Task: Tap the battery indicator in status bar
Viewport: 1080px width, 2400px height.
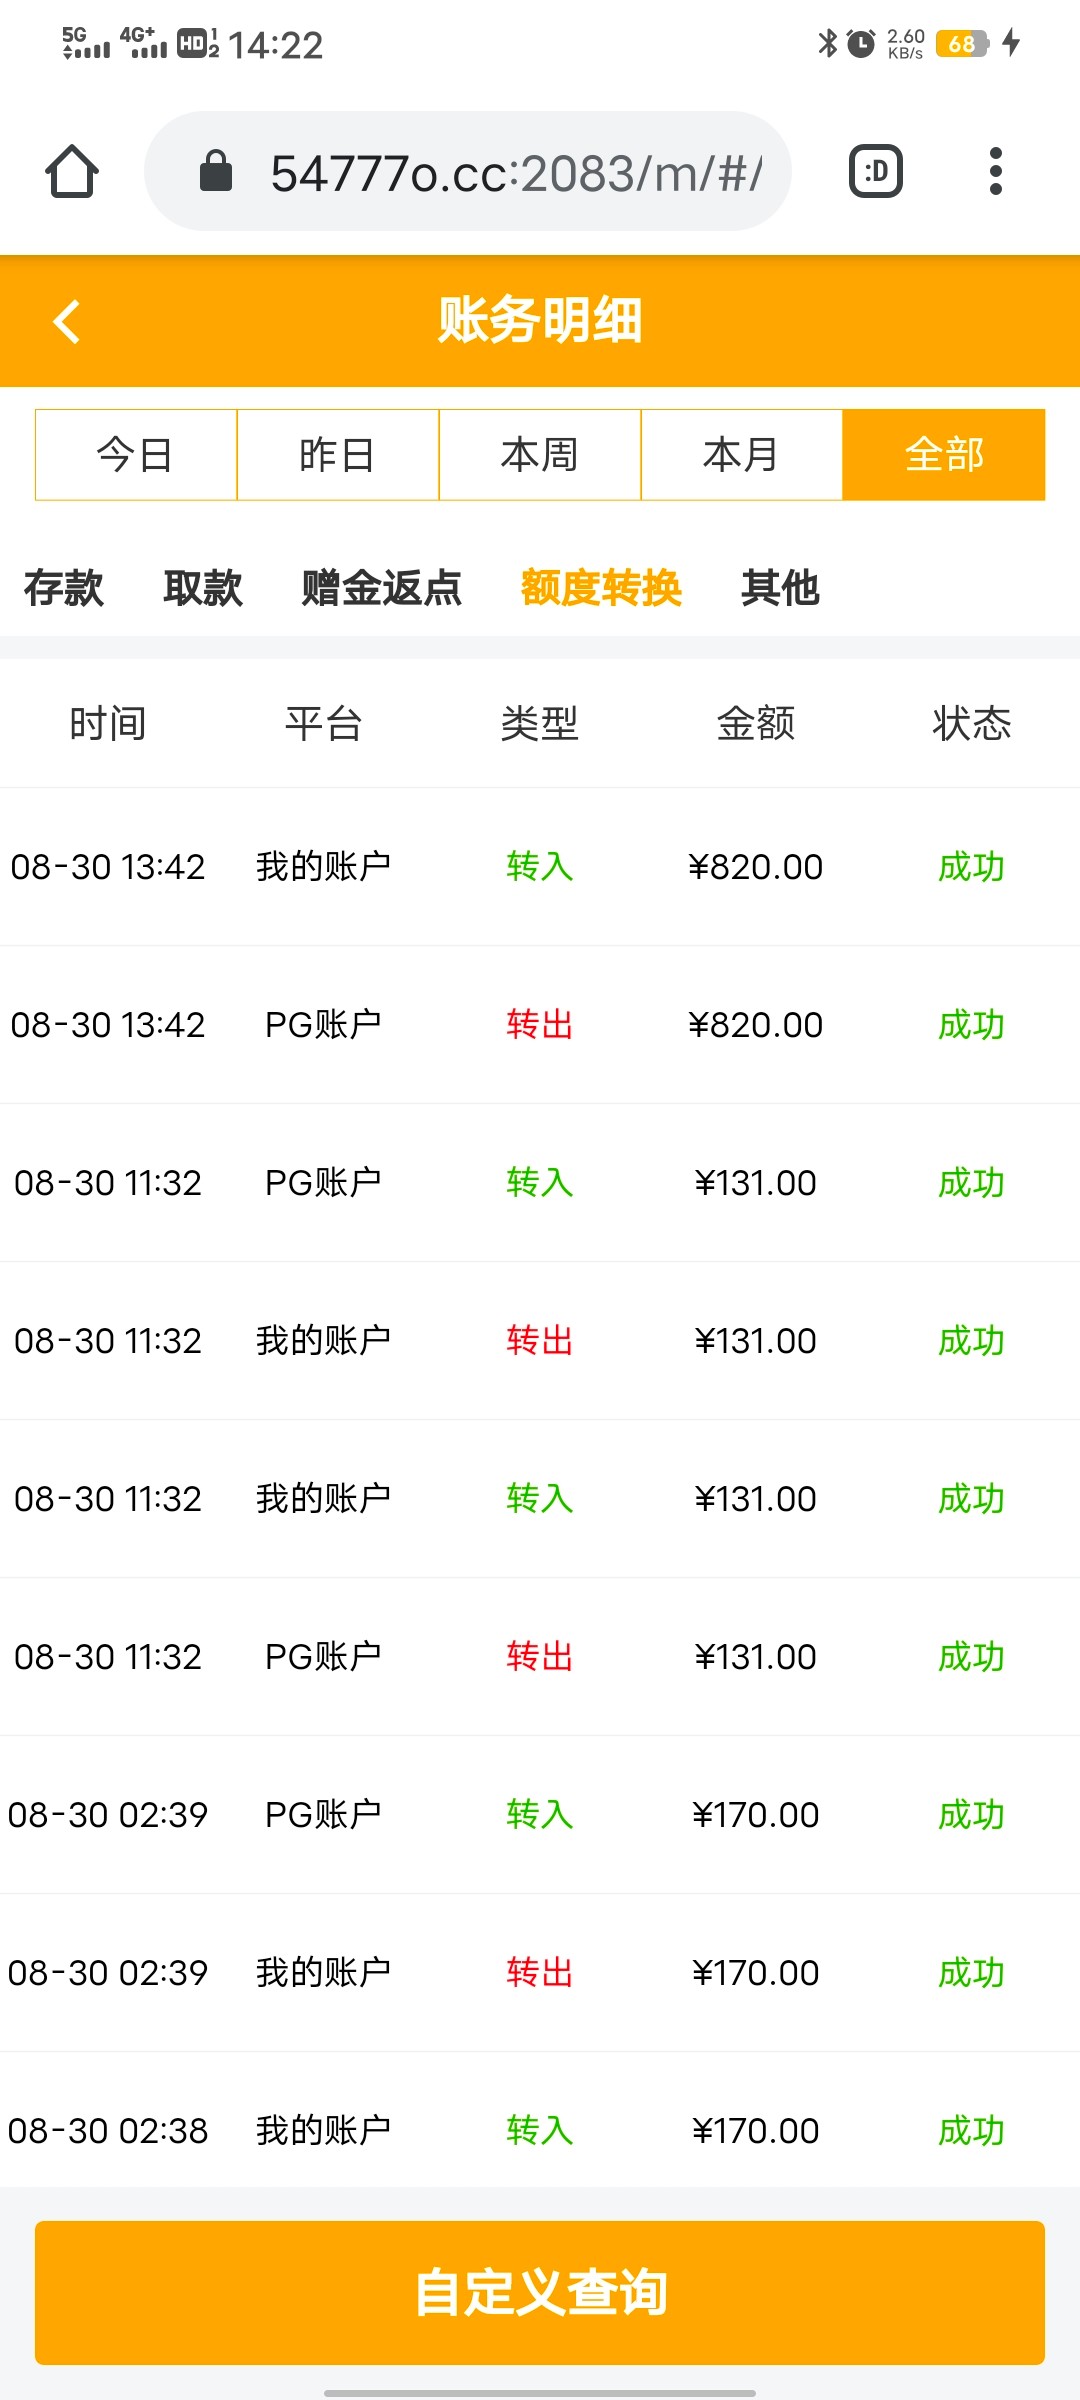Action: [962, 44]
